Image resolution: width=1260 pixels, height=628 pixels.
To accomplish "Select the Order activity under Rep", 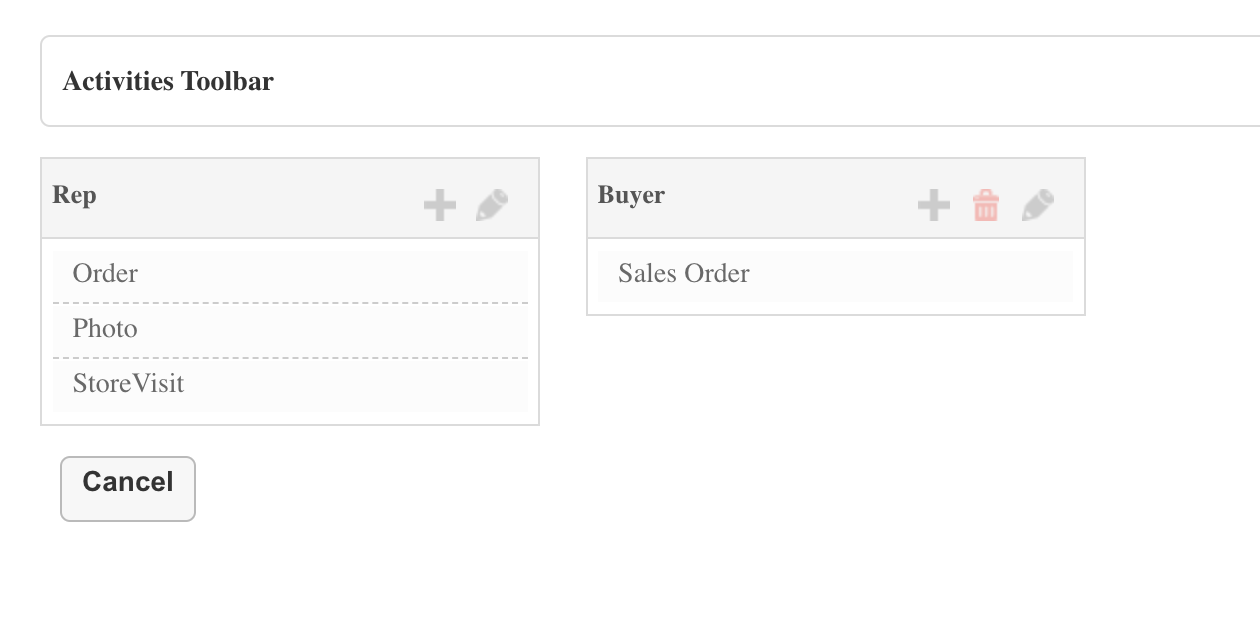I will [290, 274].
